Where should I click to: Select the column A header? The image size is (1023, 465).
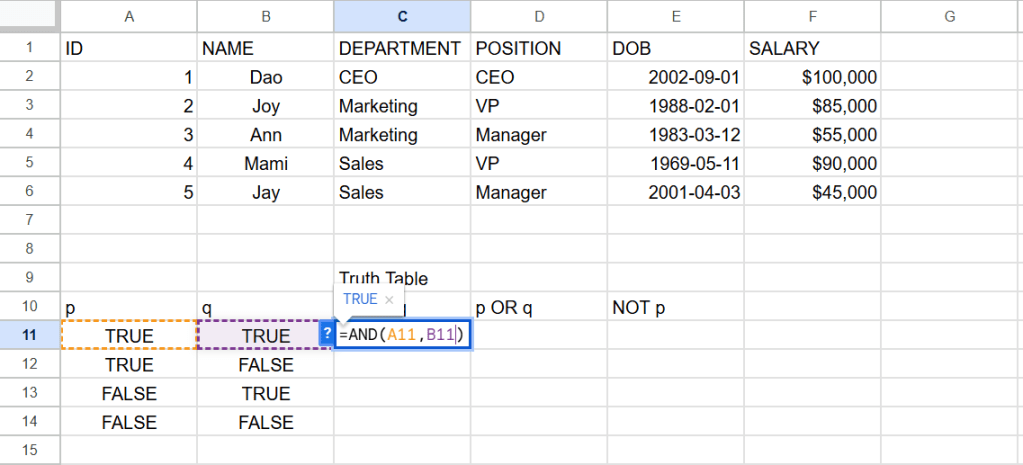click(x=129, y=16)
